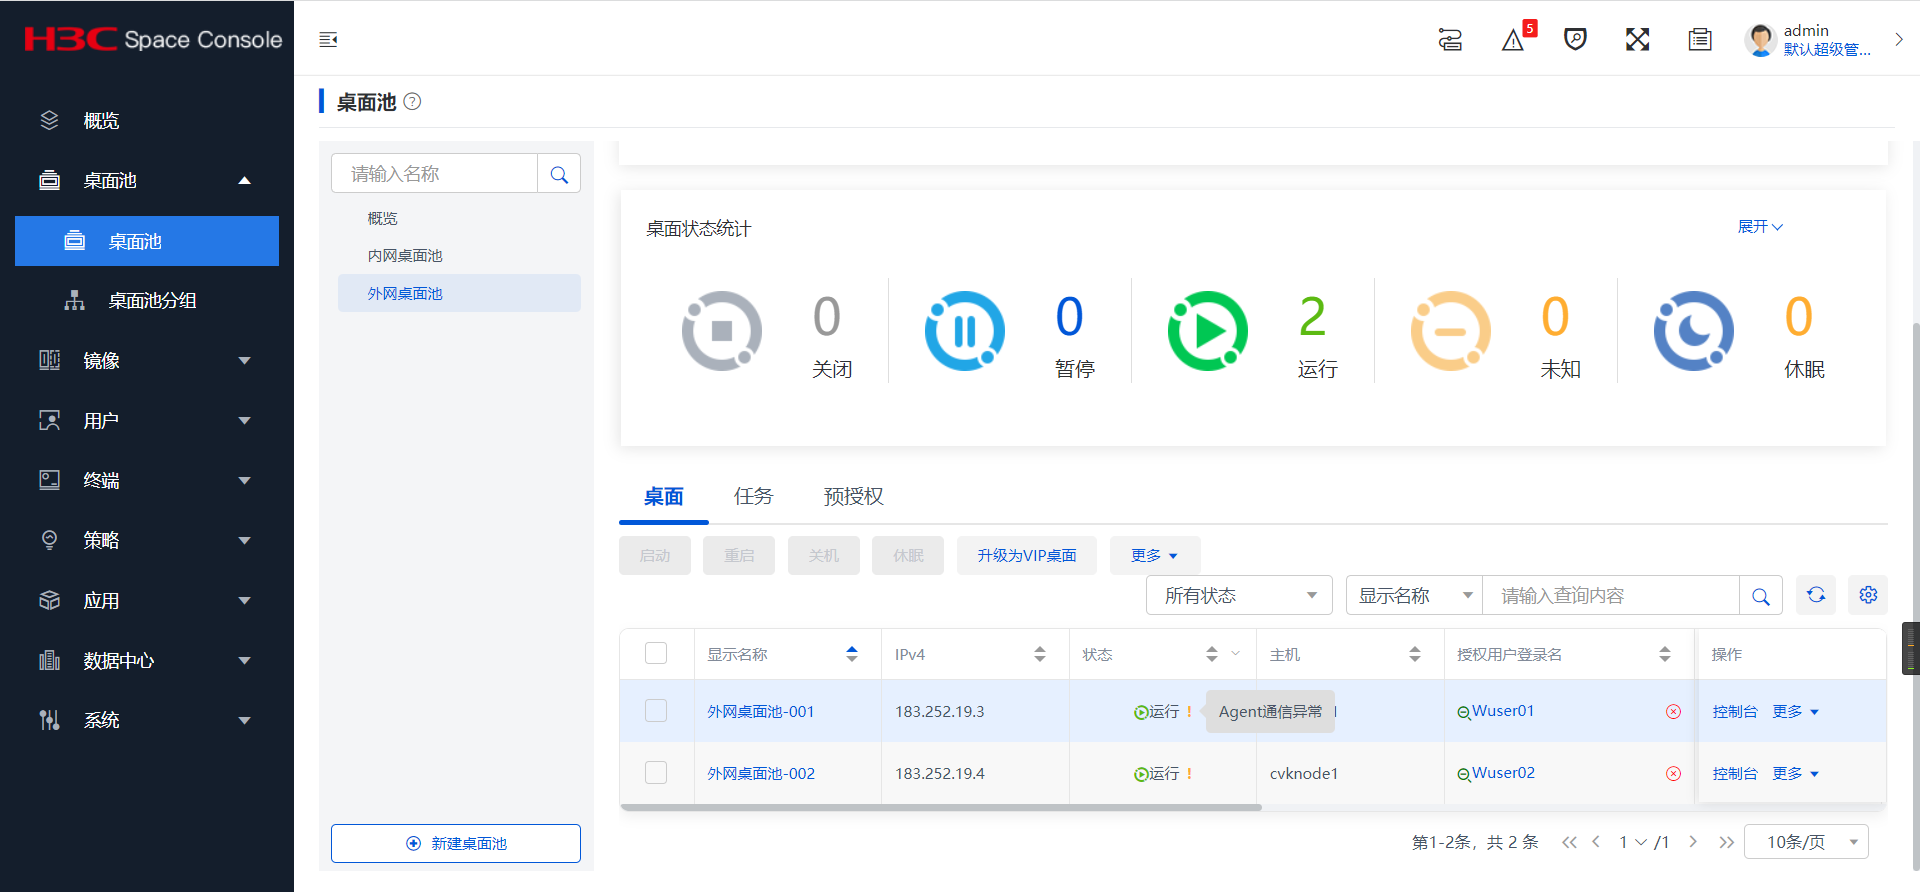Remove authorized user Wuser01 with red X
The width and height of the screenshot is (1920, 892).
1673,712
